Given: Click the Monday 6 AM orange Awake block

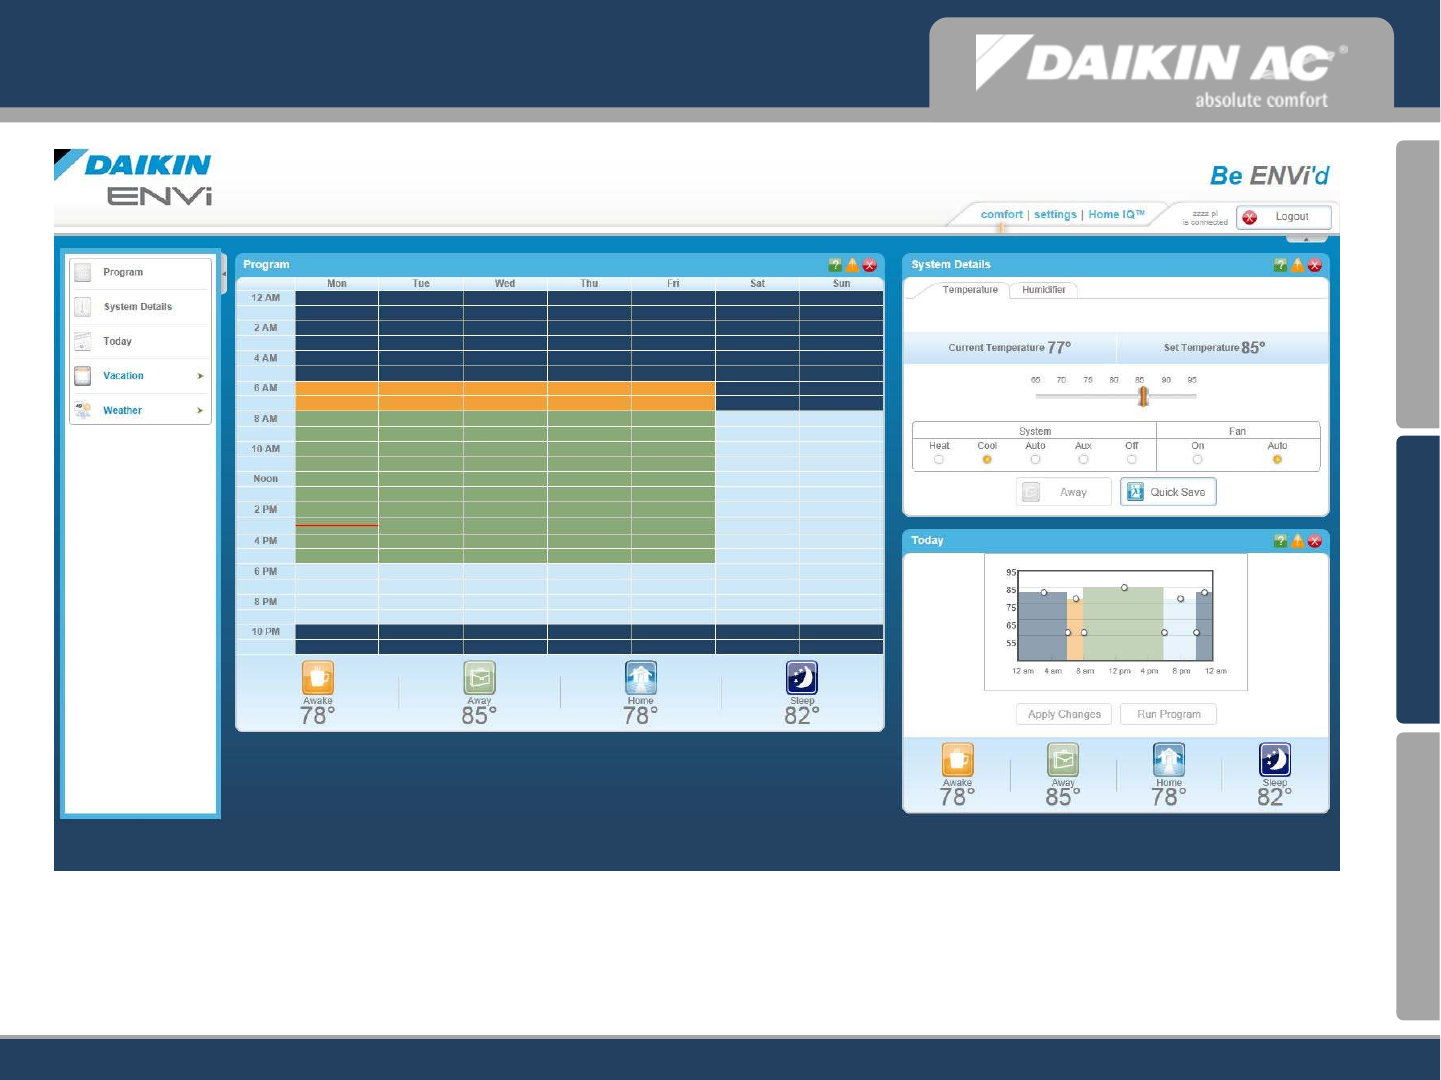Looking at the screenshot, I should (x=337, y=396).
